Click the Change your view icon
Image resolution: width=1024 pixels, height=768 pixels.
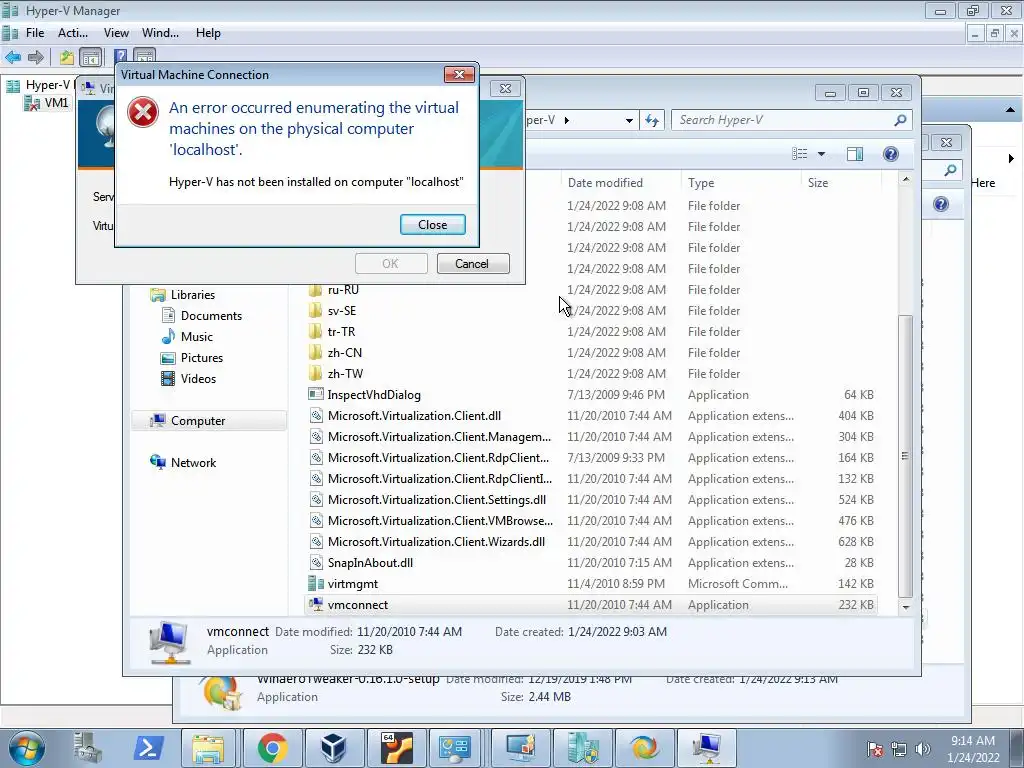point(800,154)
